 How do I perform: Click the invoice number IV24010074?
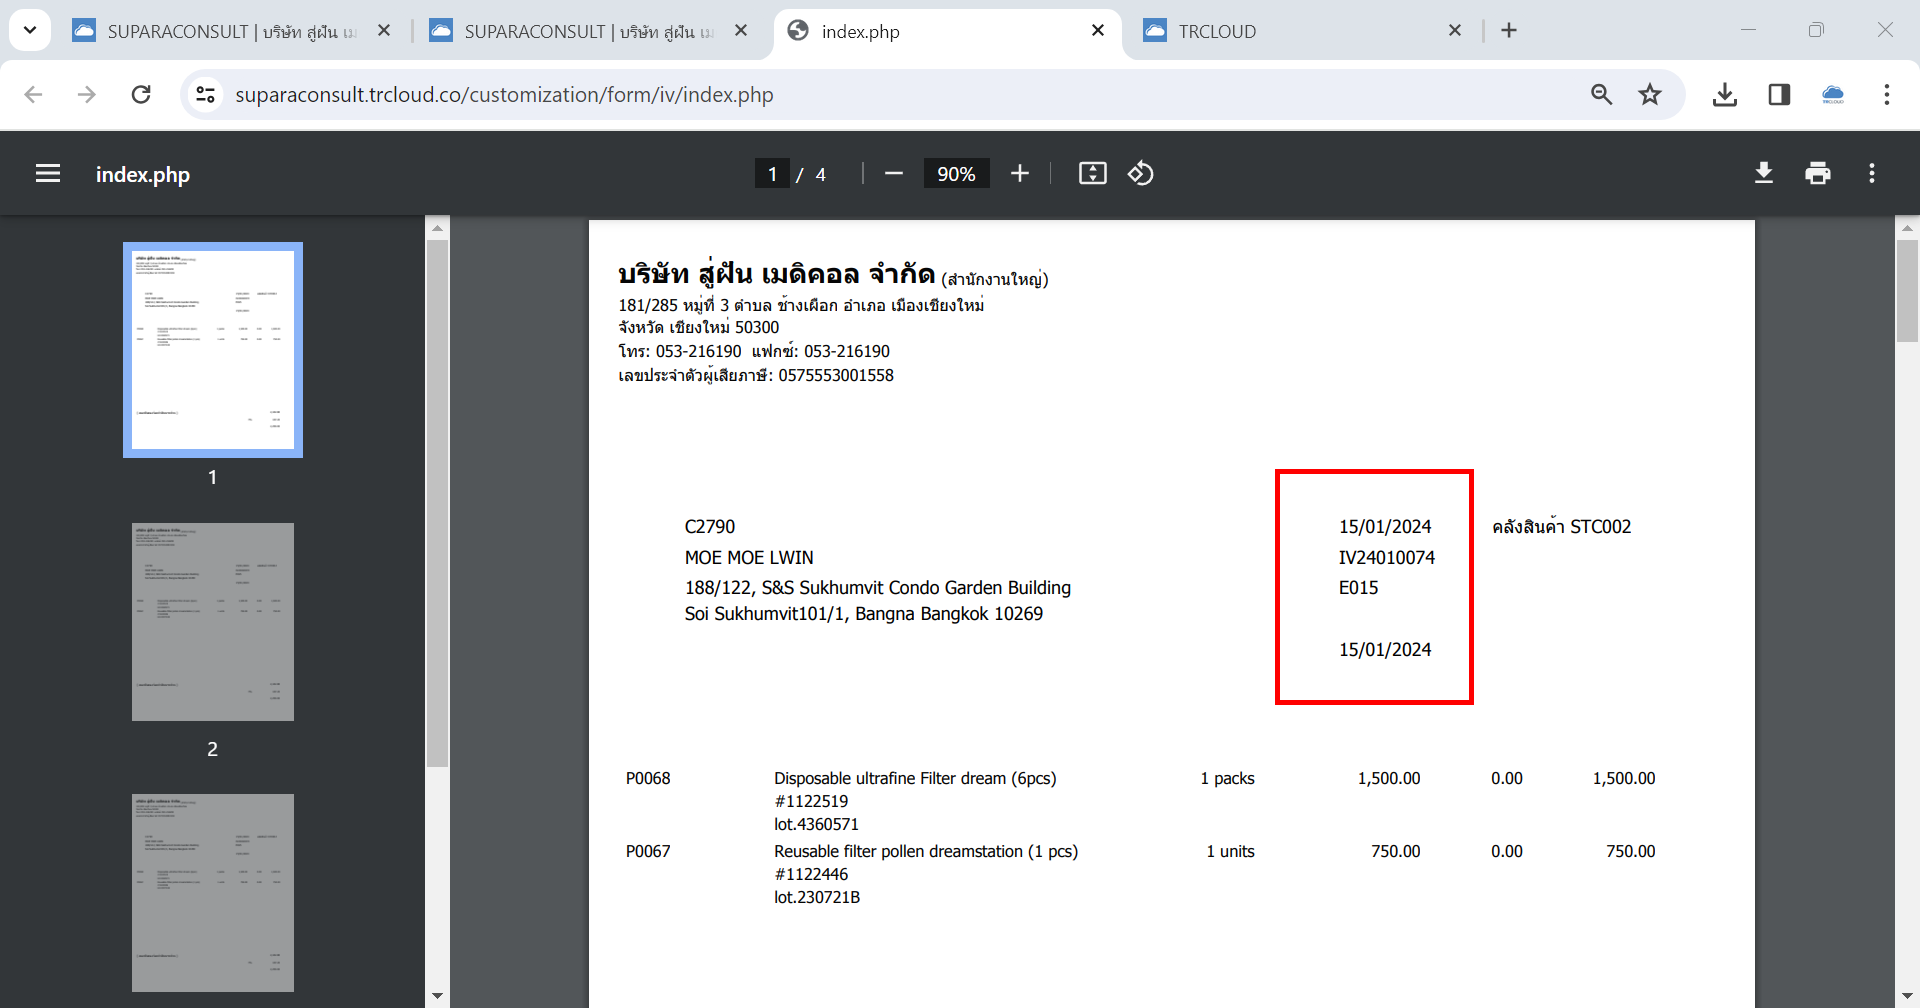pyautogui.click(x=1387, y=558)
